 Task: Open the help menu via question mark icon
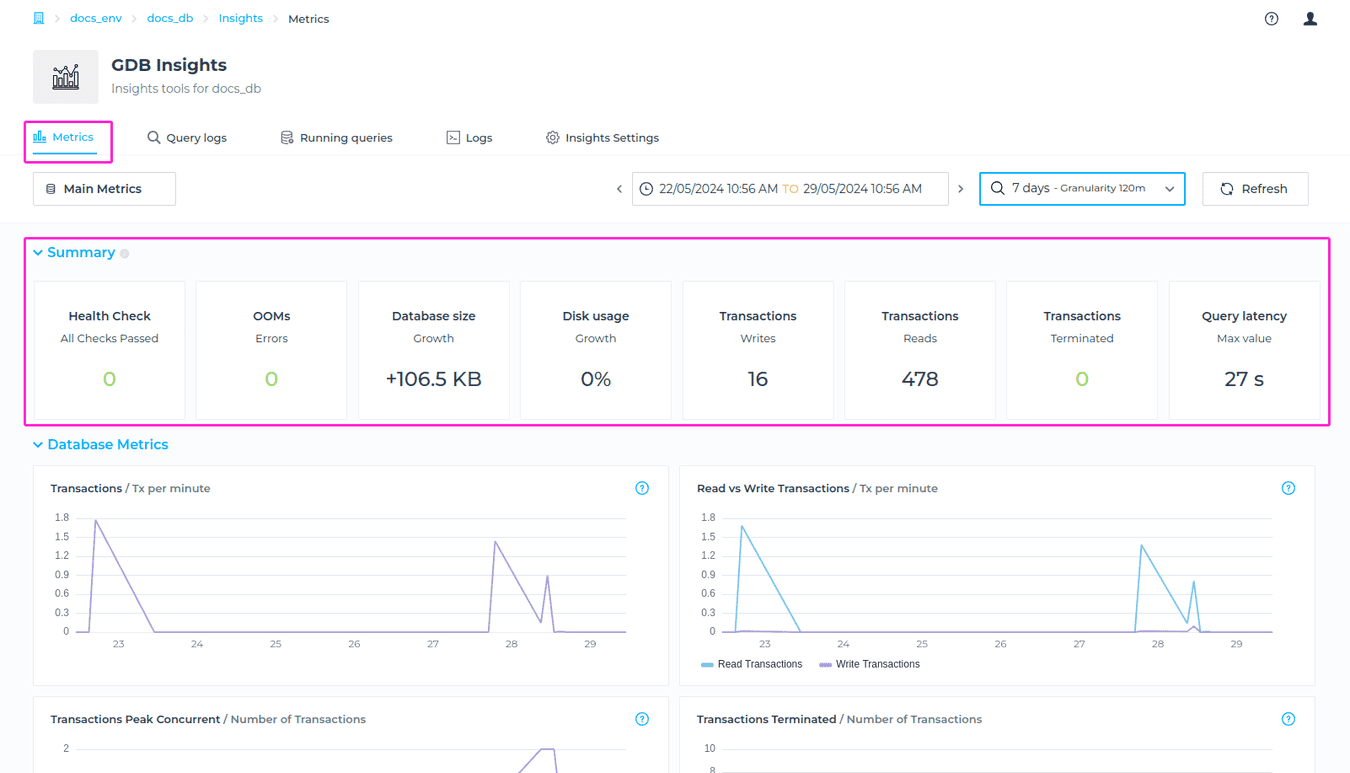point(1271,18)
